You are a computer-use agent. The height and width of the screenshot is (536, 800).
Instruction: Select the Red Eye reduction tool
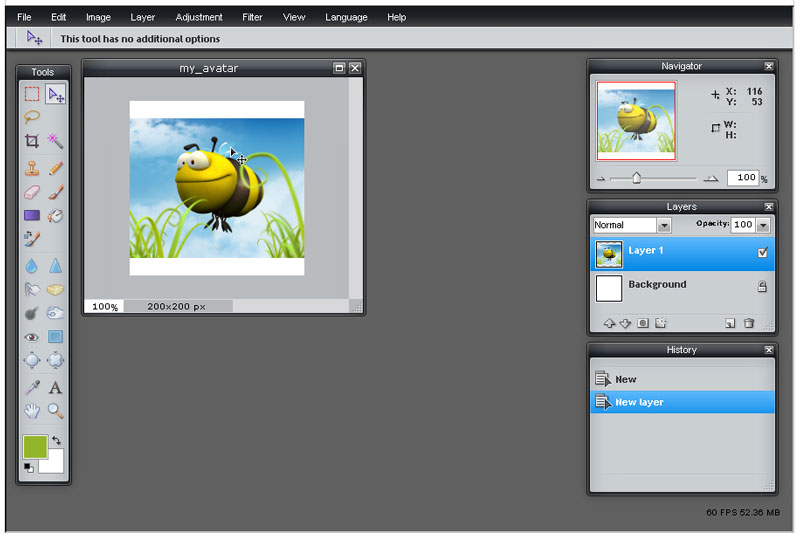tap(32, 337)
